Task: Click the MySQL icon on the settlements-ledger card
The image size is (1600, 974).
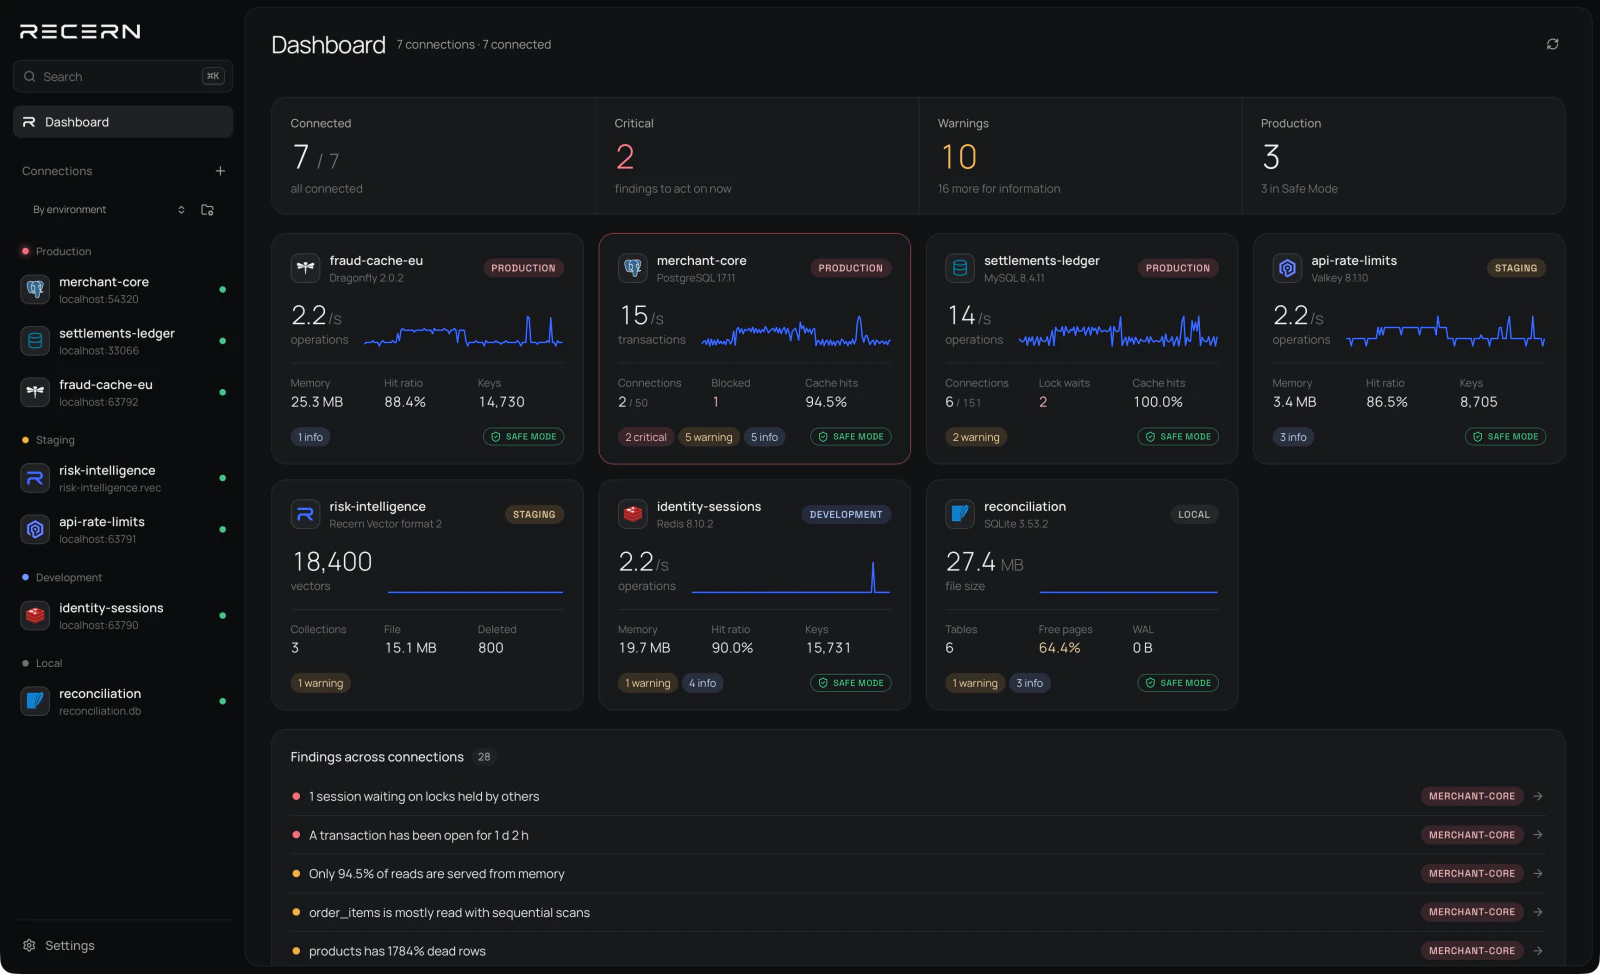Action: click(960, 268)
